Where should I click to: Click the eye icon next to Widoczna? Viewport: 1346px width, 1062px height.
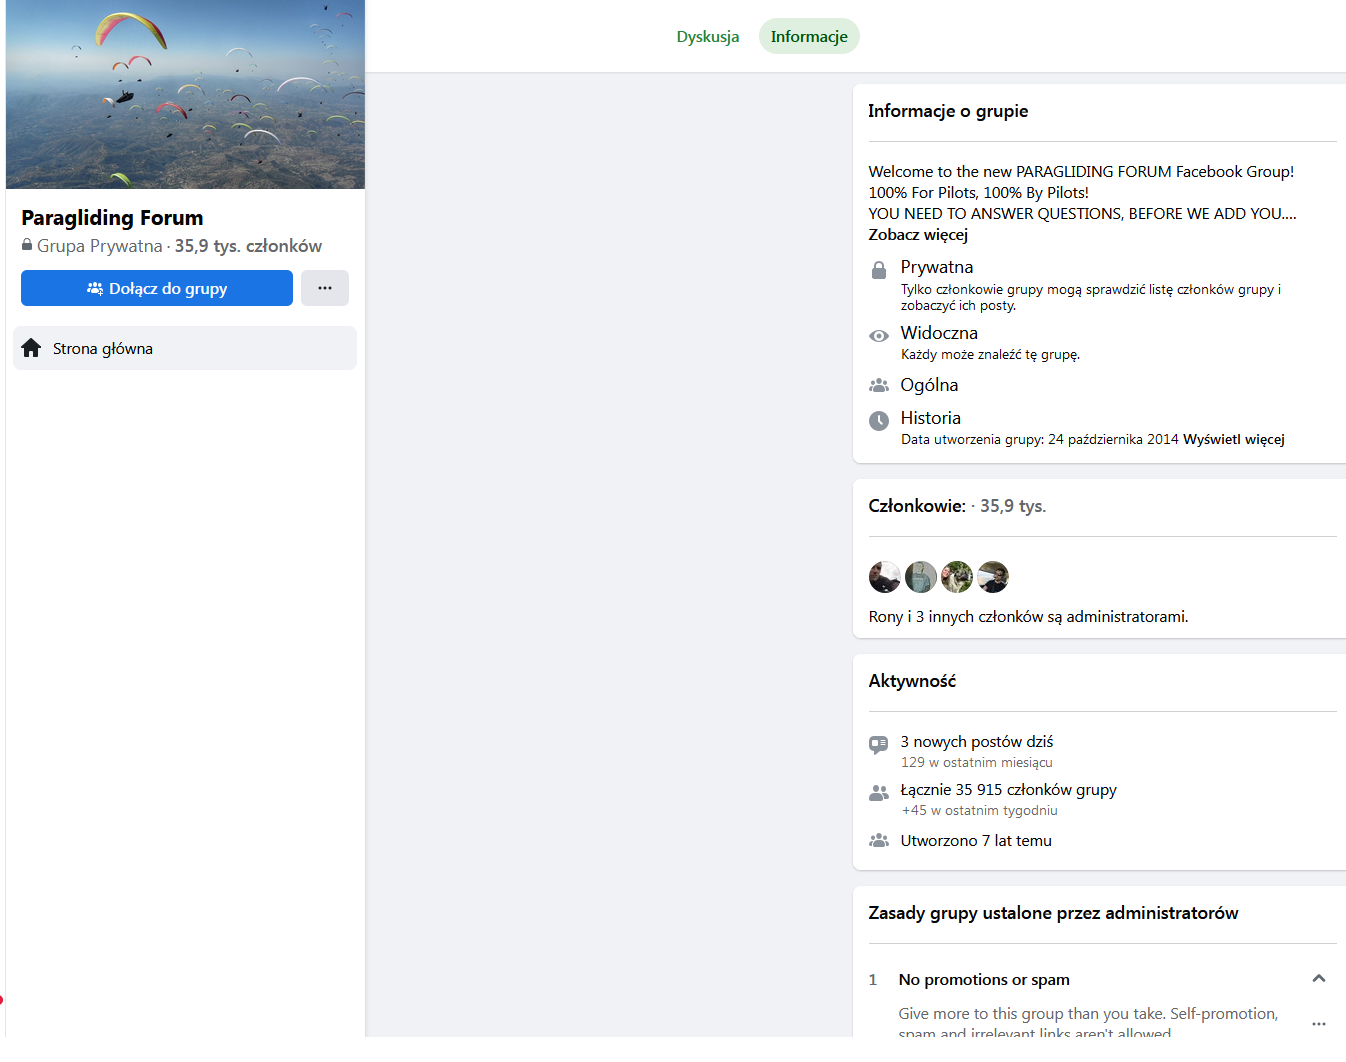[x=879, y=336]
